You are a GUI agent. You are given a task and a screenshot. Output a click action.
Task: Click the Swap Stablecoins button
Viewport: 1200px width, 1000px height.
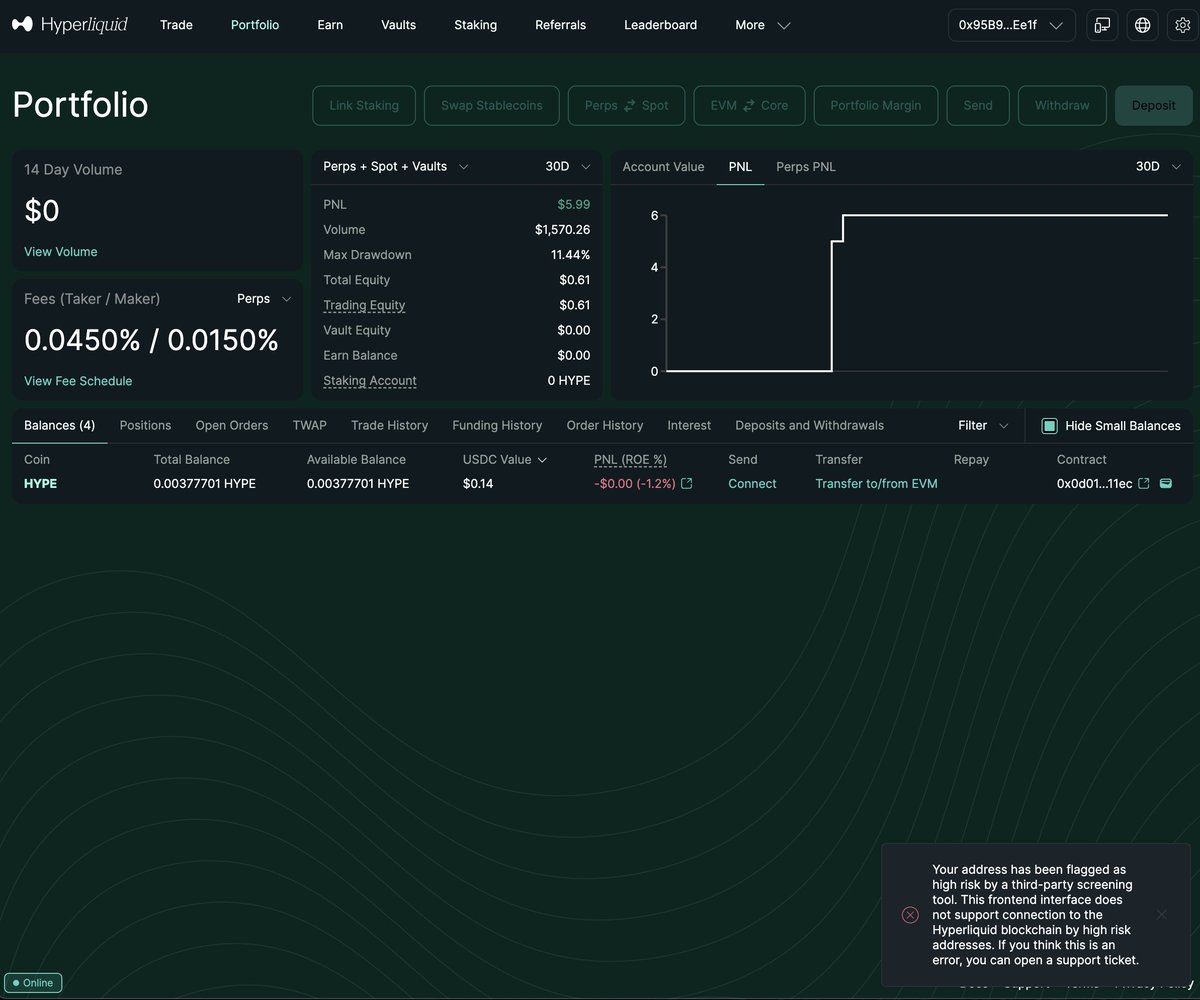pyautogui.click(x=492, y=106)
